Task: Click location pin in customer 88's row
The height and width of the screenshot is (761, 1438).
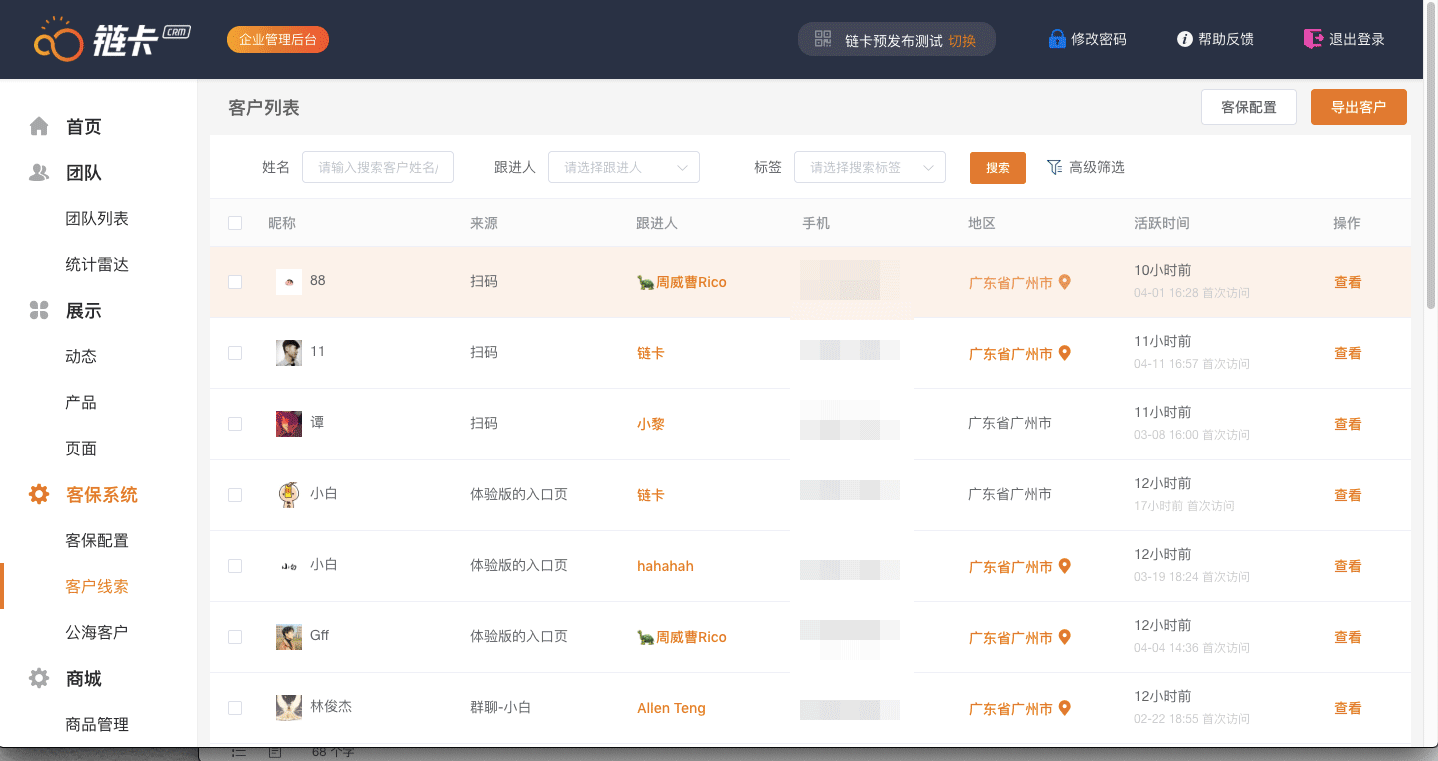Action: (1065, 282)
